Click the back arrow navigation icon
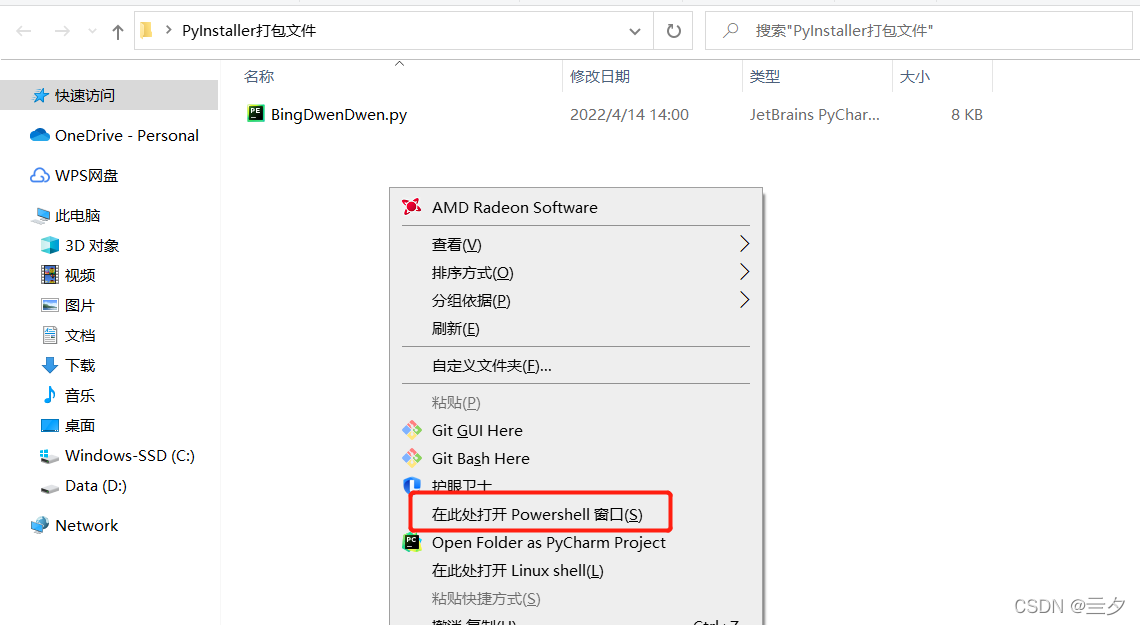 click(24, 31)
